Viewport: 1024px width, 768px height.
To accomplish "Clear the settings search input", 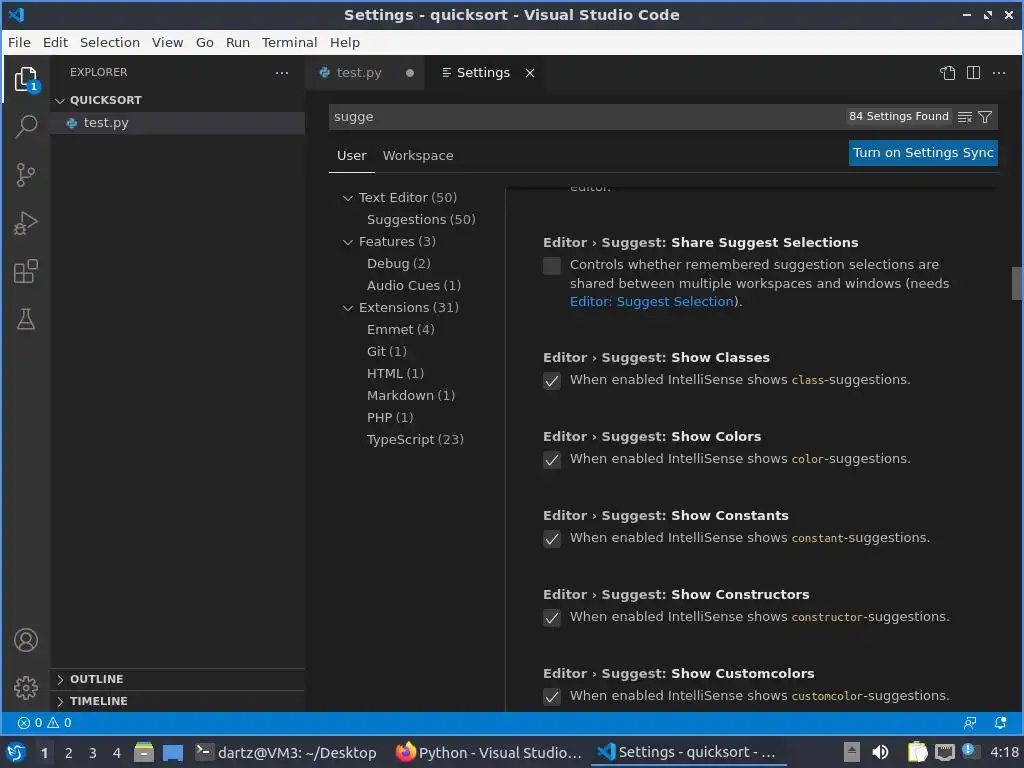I will point(965,117).
